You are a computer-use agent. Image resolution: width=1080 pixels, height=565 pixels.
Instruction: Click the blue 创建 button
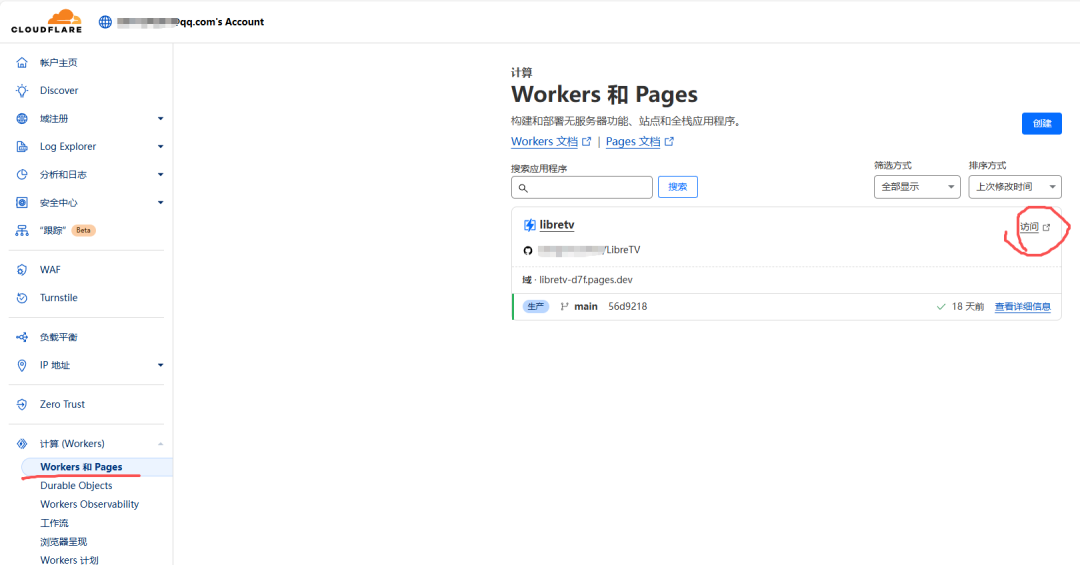pyautogui.click(x=1041, y=123)
